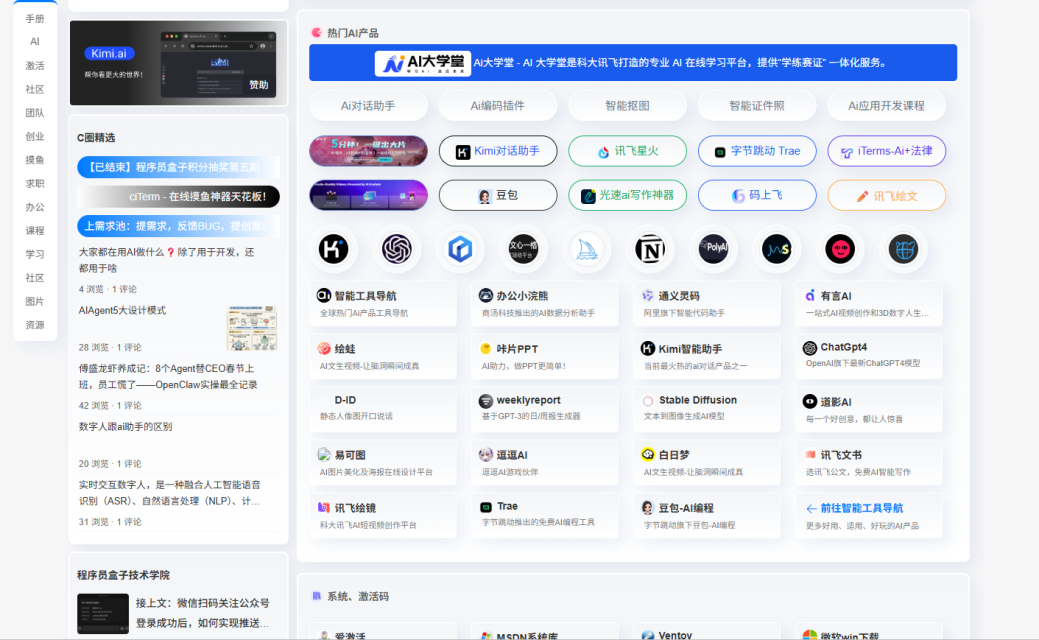This screenshot has width=1039, height=640.
Task: Click the 码上飞 button
Action: pos(757,195)
